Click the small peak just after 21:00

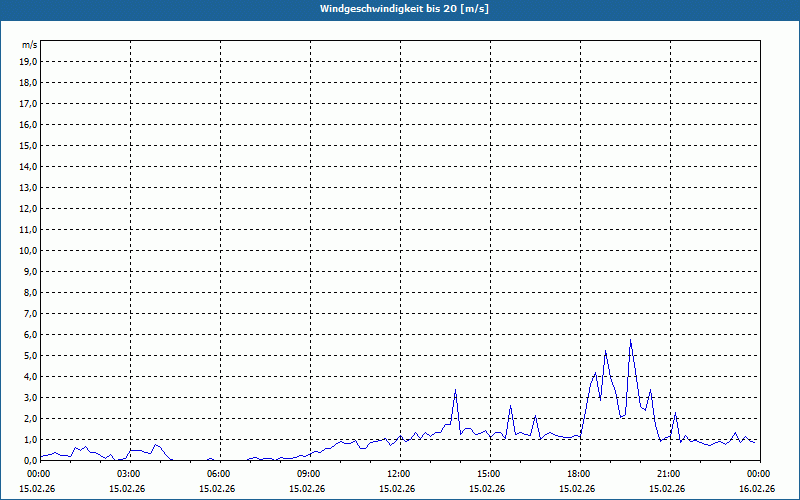(x=675, y=413)
